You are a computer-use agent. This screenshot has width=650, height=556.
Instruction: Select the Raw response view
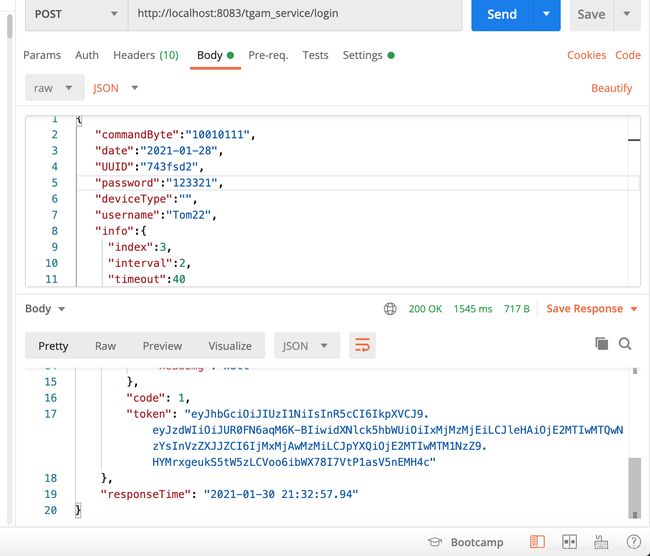[x=105, y=346]
